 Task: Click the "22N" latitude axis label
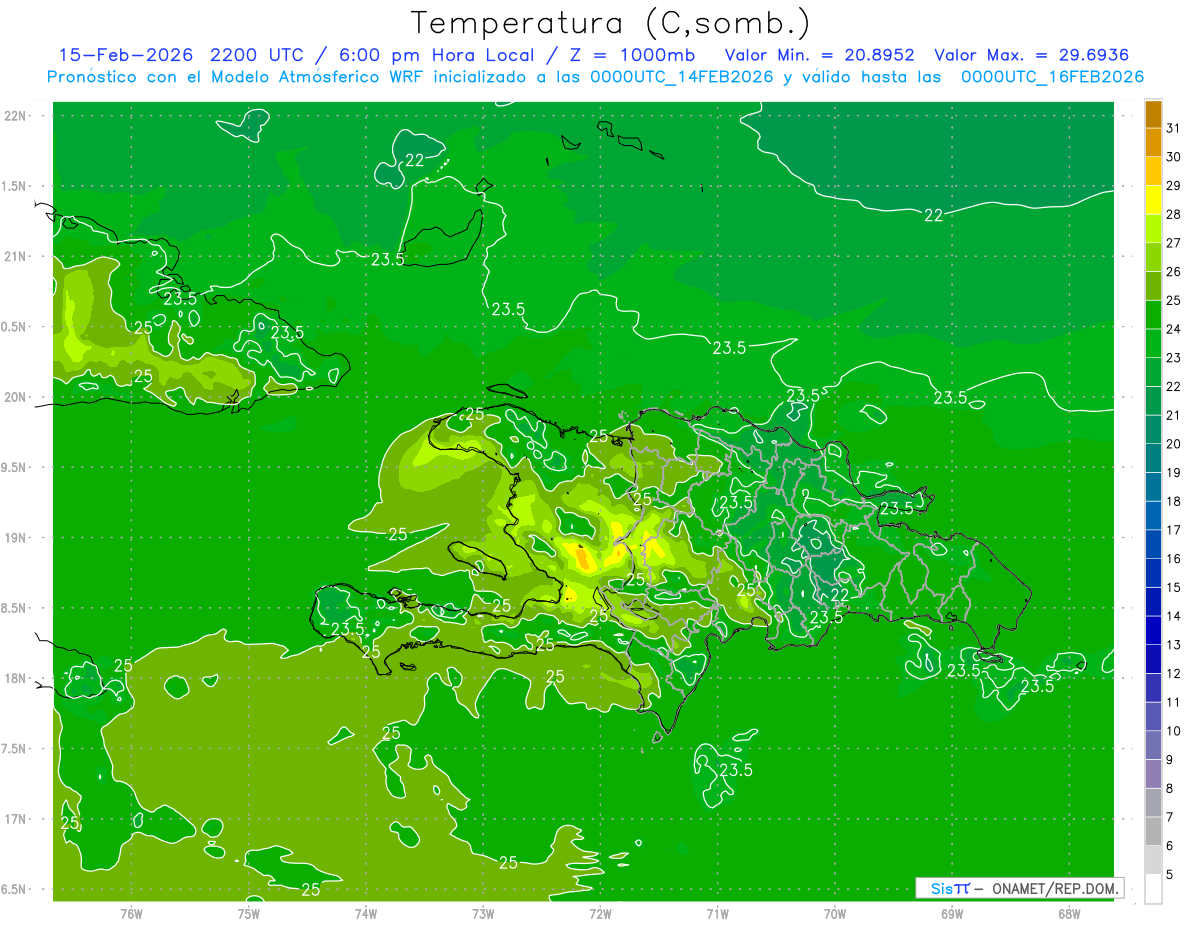click(15, 116)
